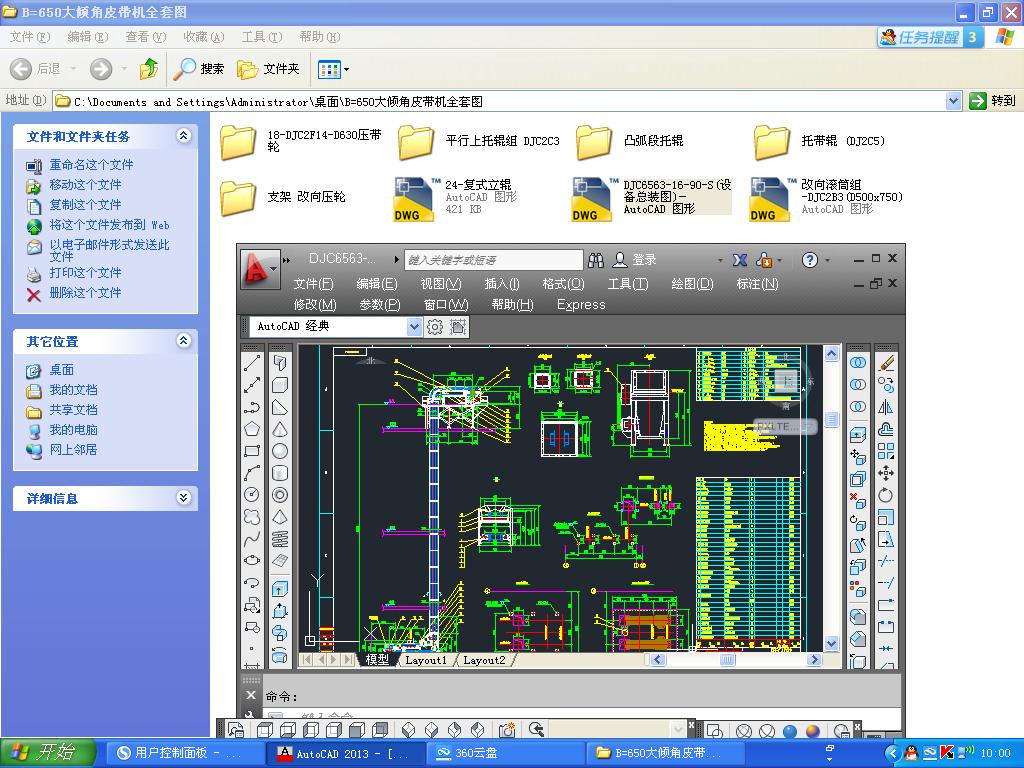
Task: Select the Erase tool in modify toolbar
Action: pyautogui.click(x=885, y=363)
